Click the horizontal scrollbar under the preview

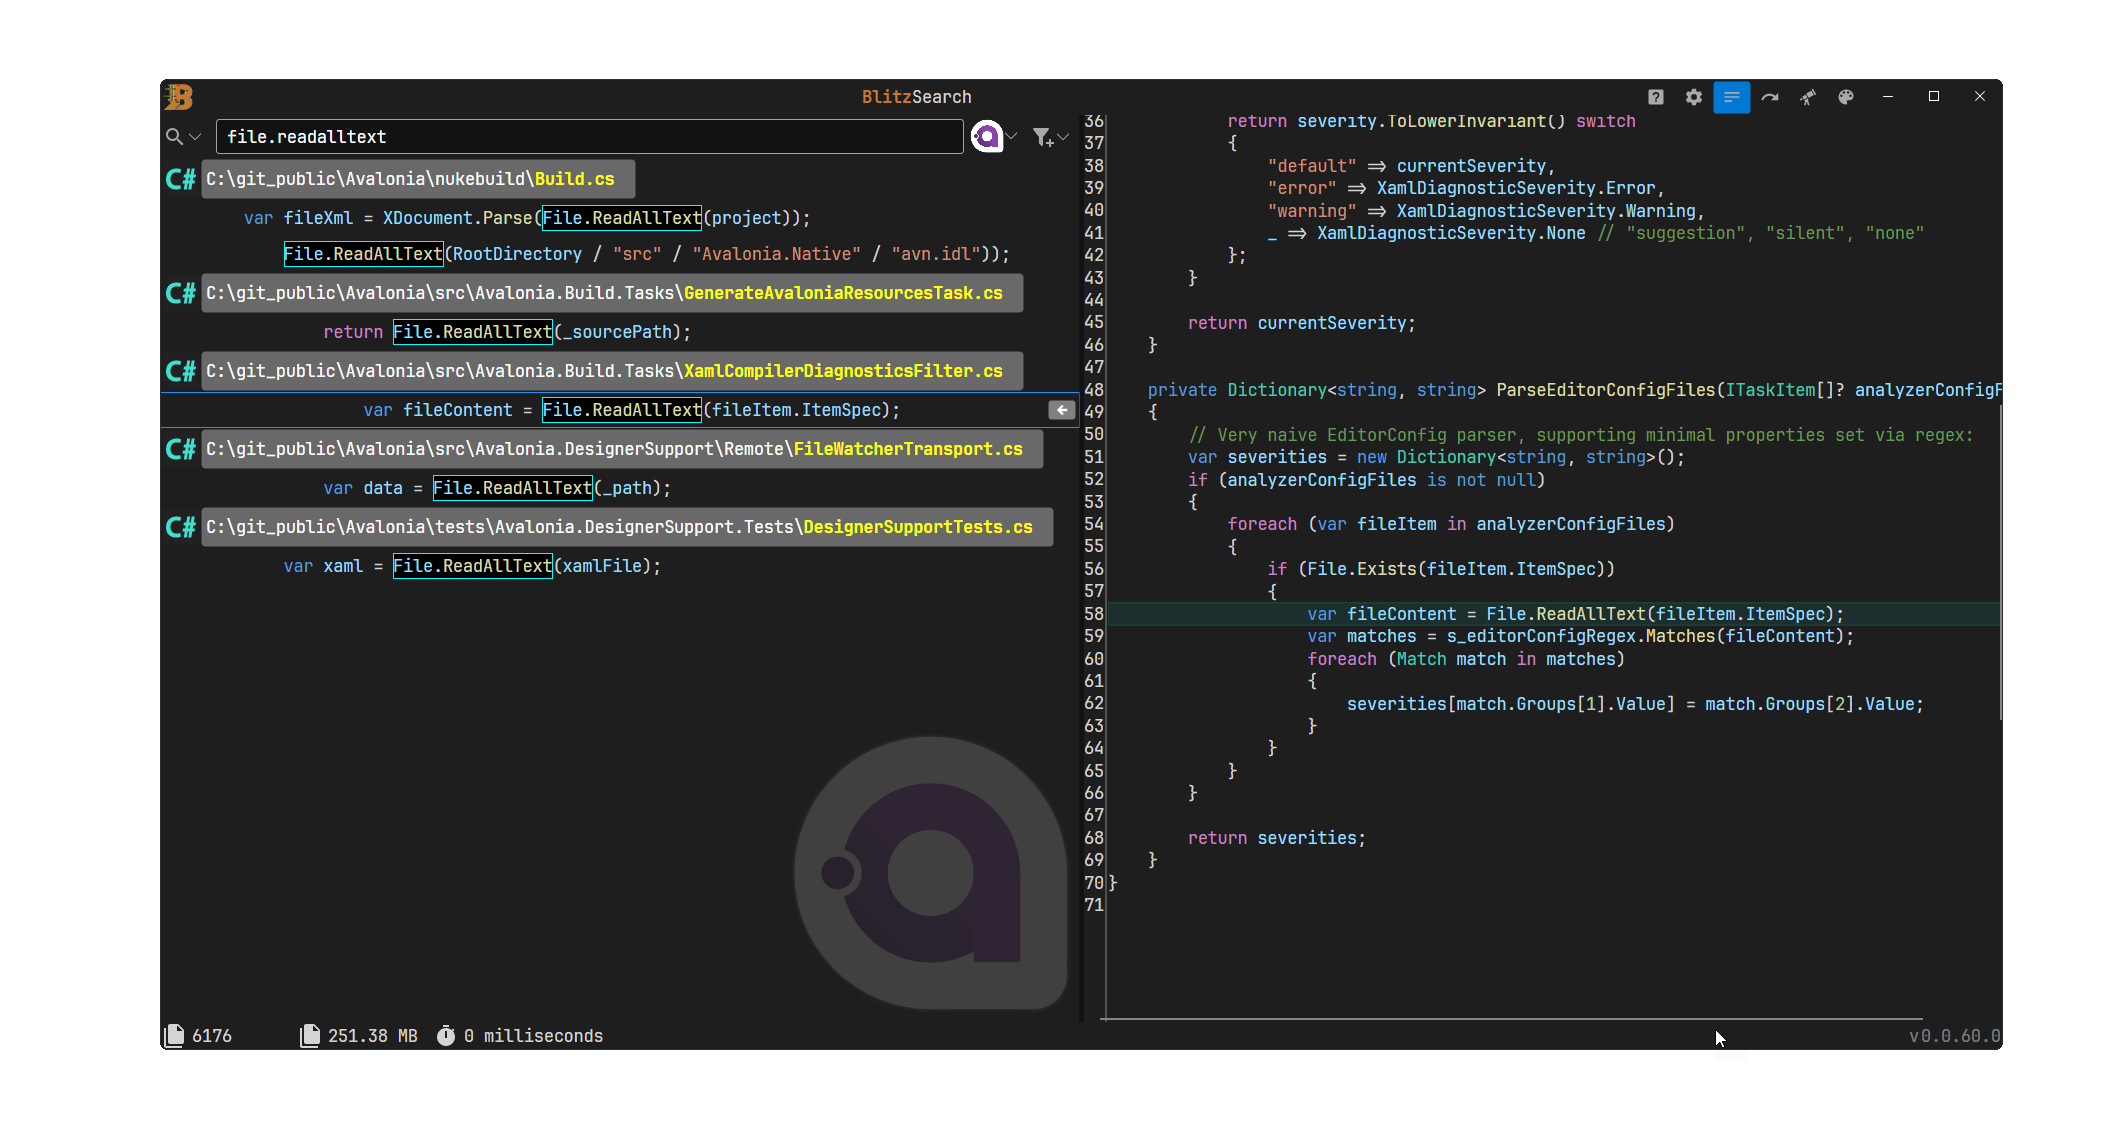point(1511,1019)
